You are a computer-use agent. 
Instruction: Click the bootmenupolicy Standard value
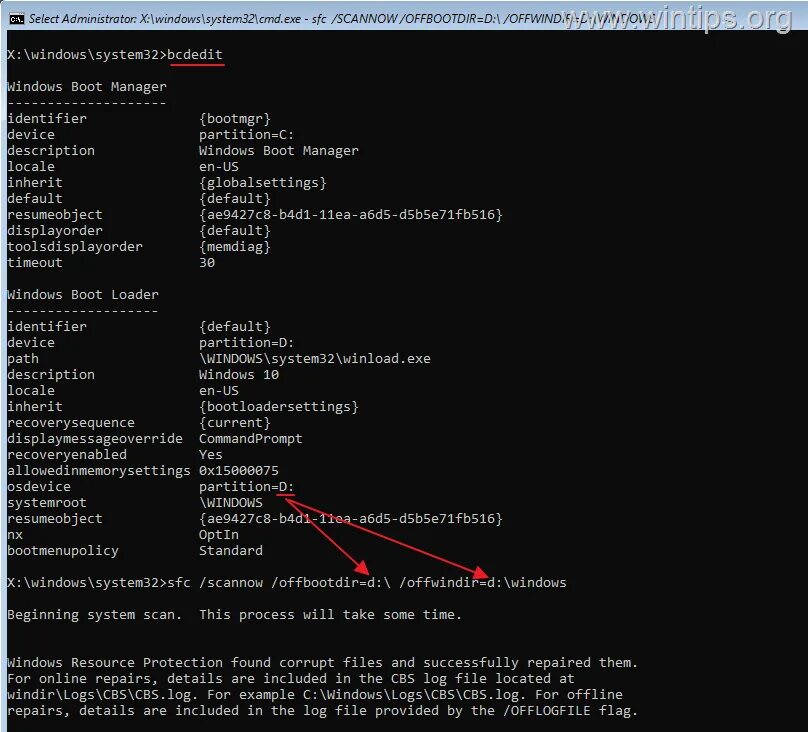(x=230, y=551)
